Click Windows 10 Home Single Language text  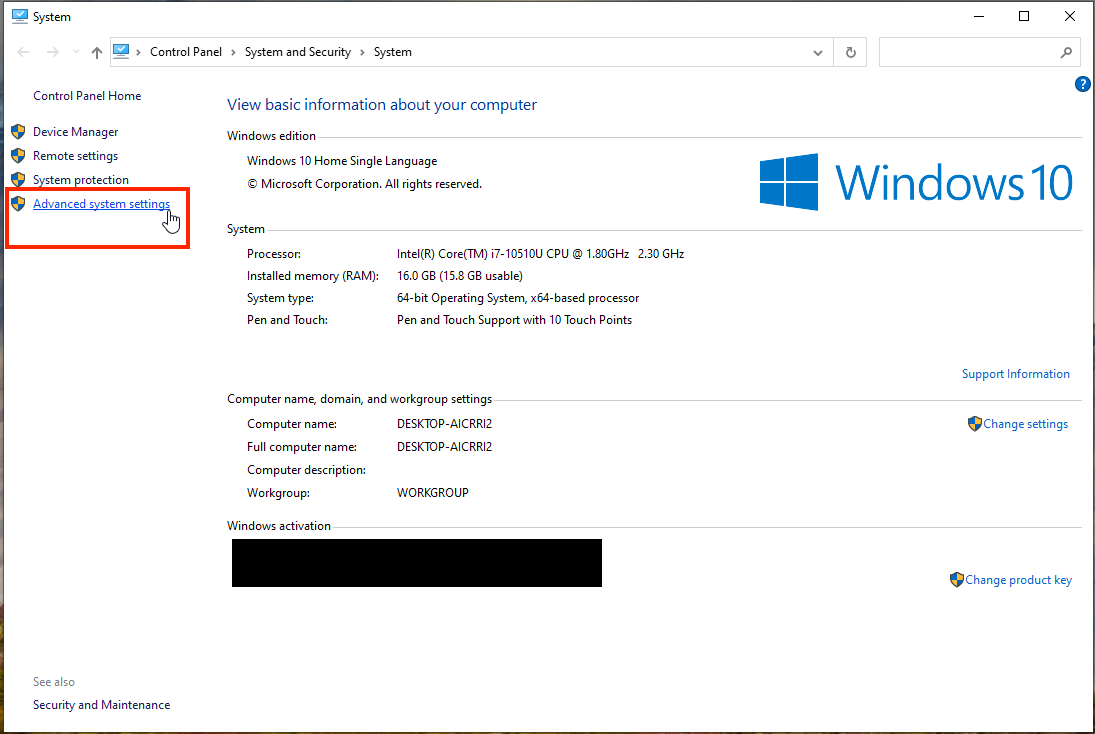[342, 161]
